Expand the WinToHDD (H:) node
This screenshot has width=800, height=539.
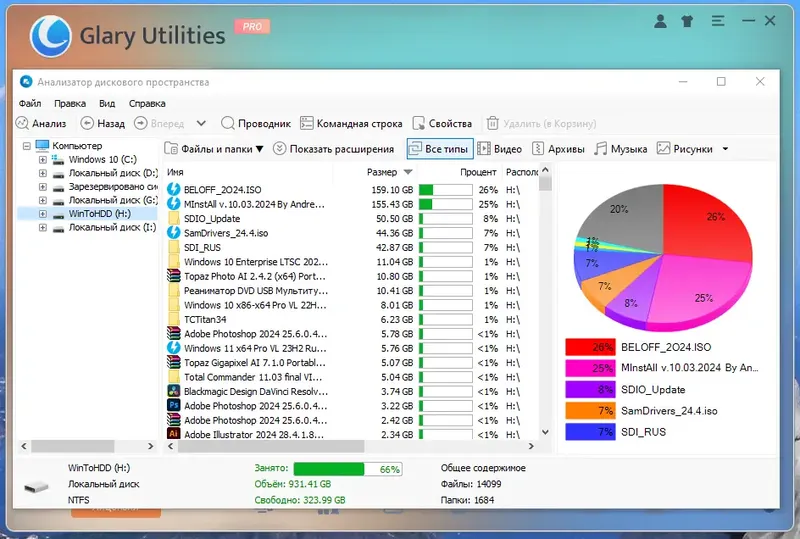(43, 214)
